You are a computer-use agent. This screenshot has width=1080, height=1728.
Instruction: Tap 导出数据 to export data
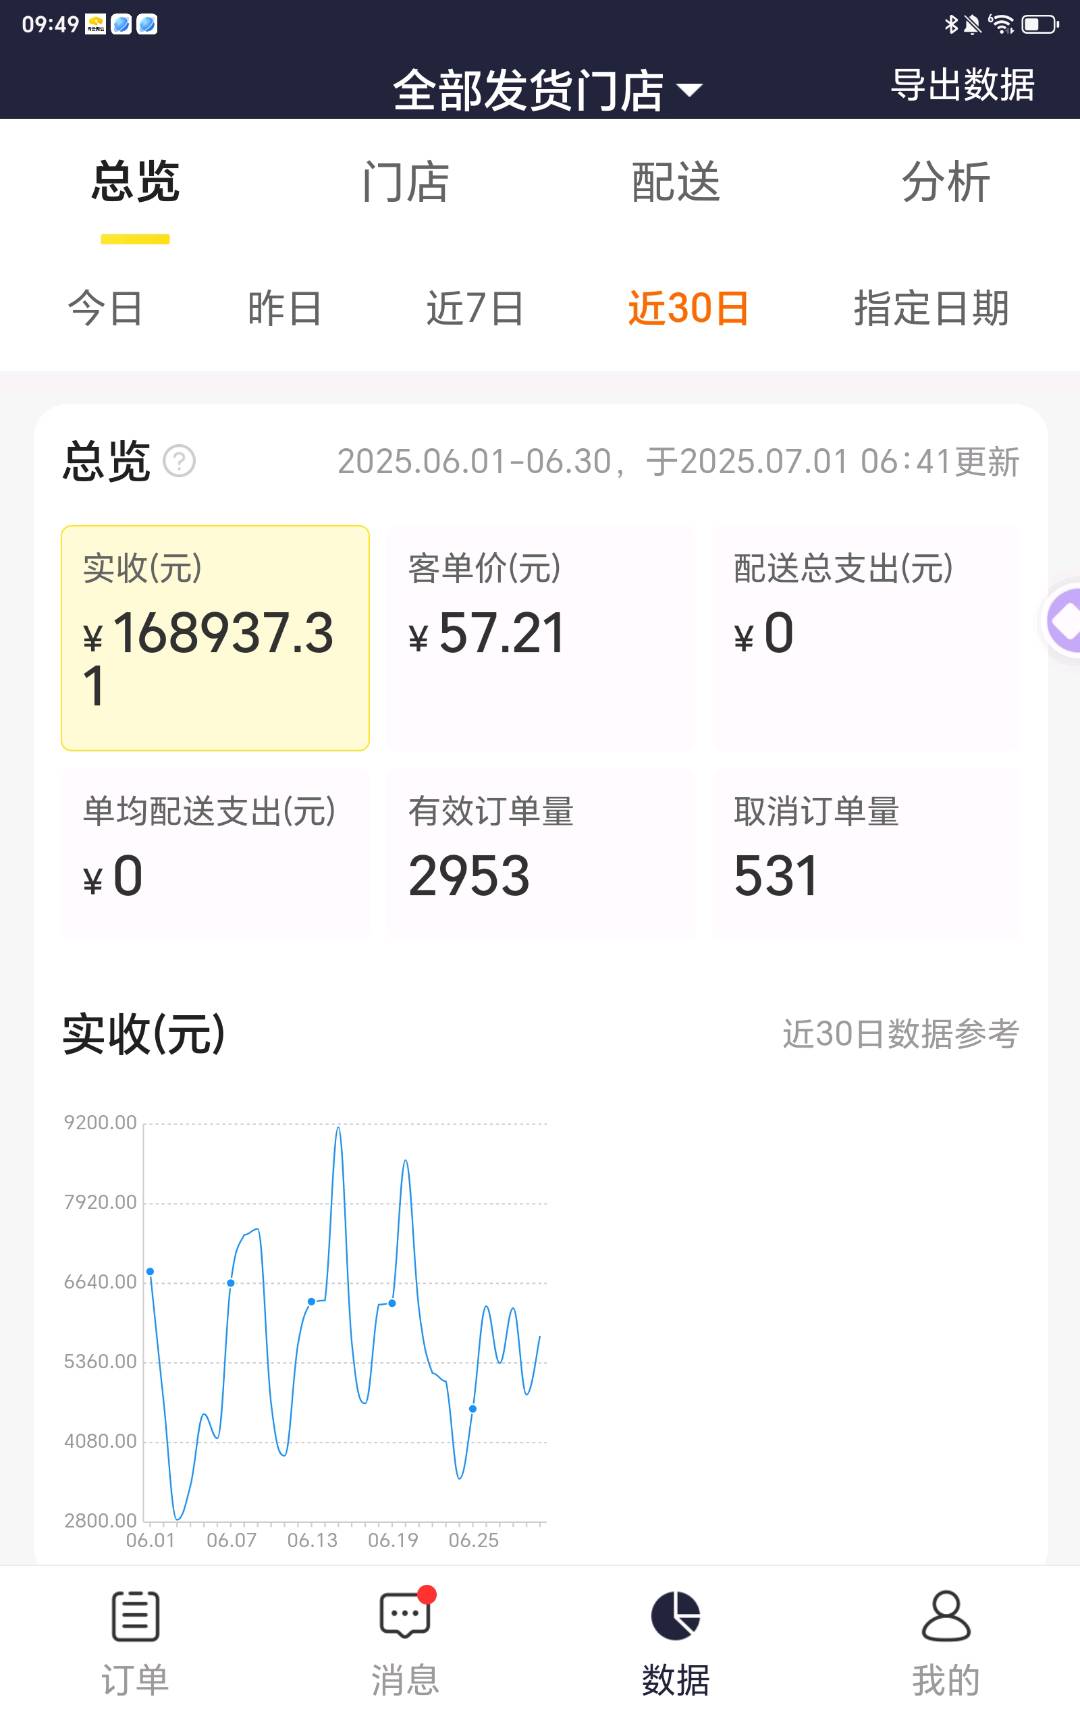tap(963, 85)
